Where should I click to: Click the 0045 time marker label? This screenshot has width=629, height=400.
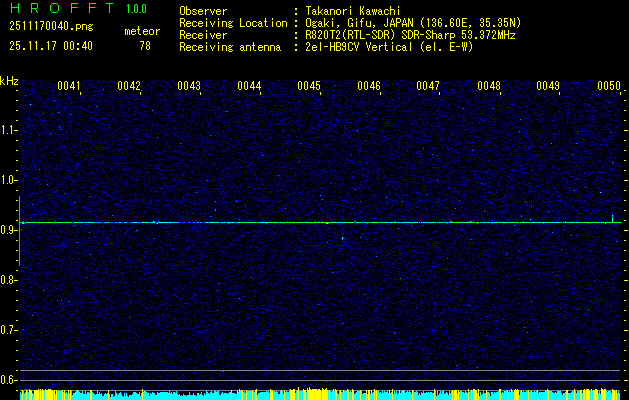[309, 87]
